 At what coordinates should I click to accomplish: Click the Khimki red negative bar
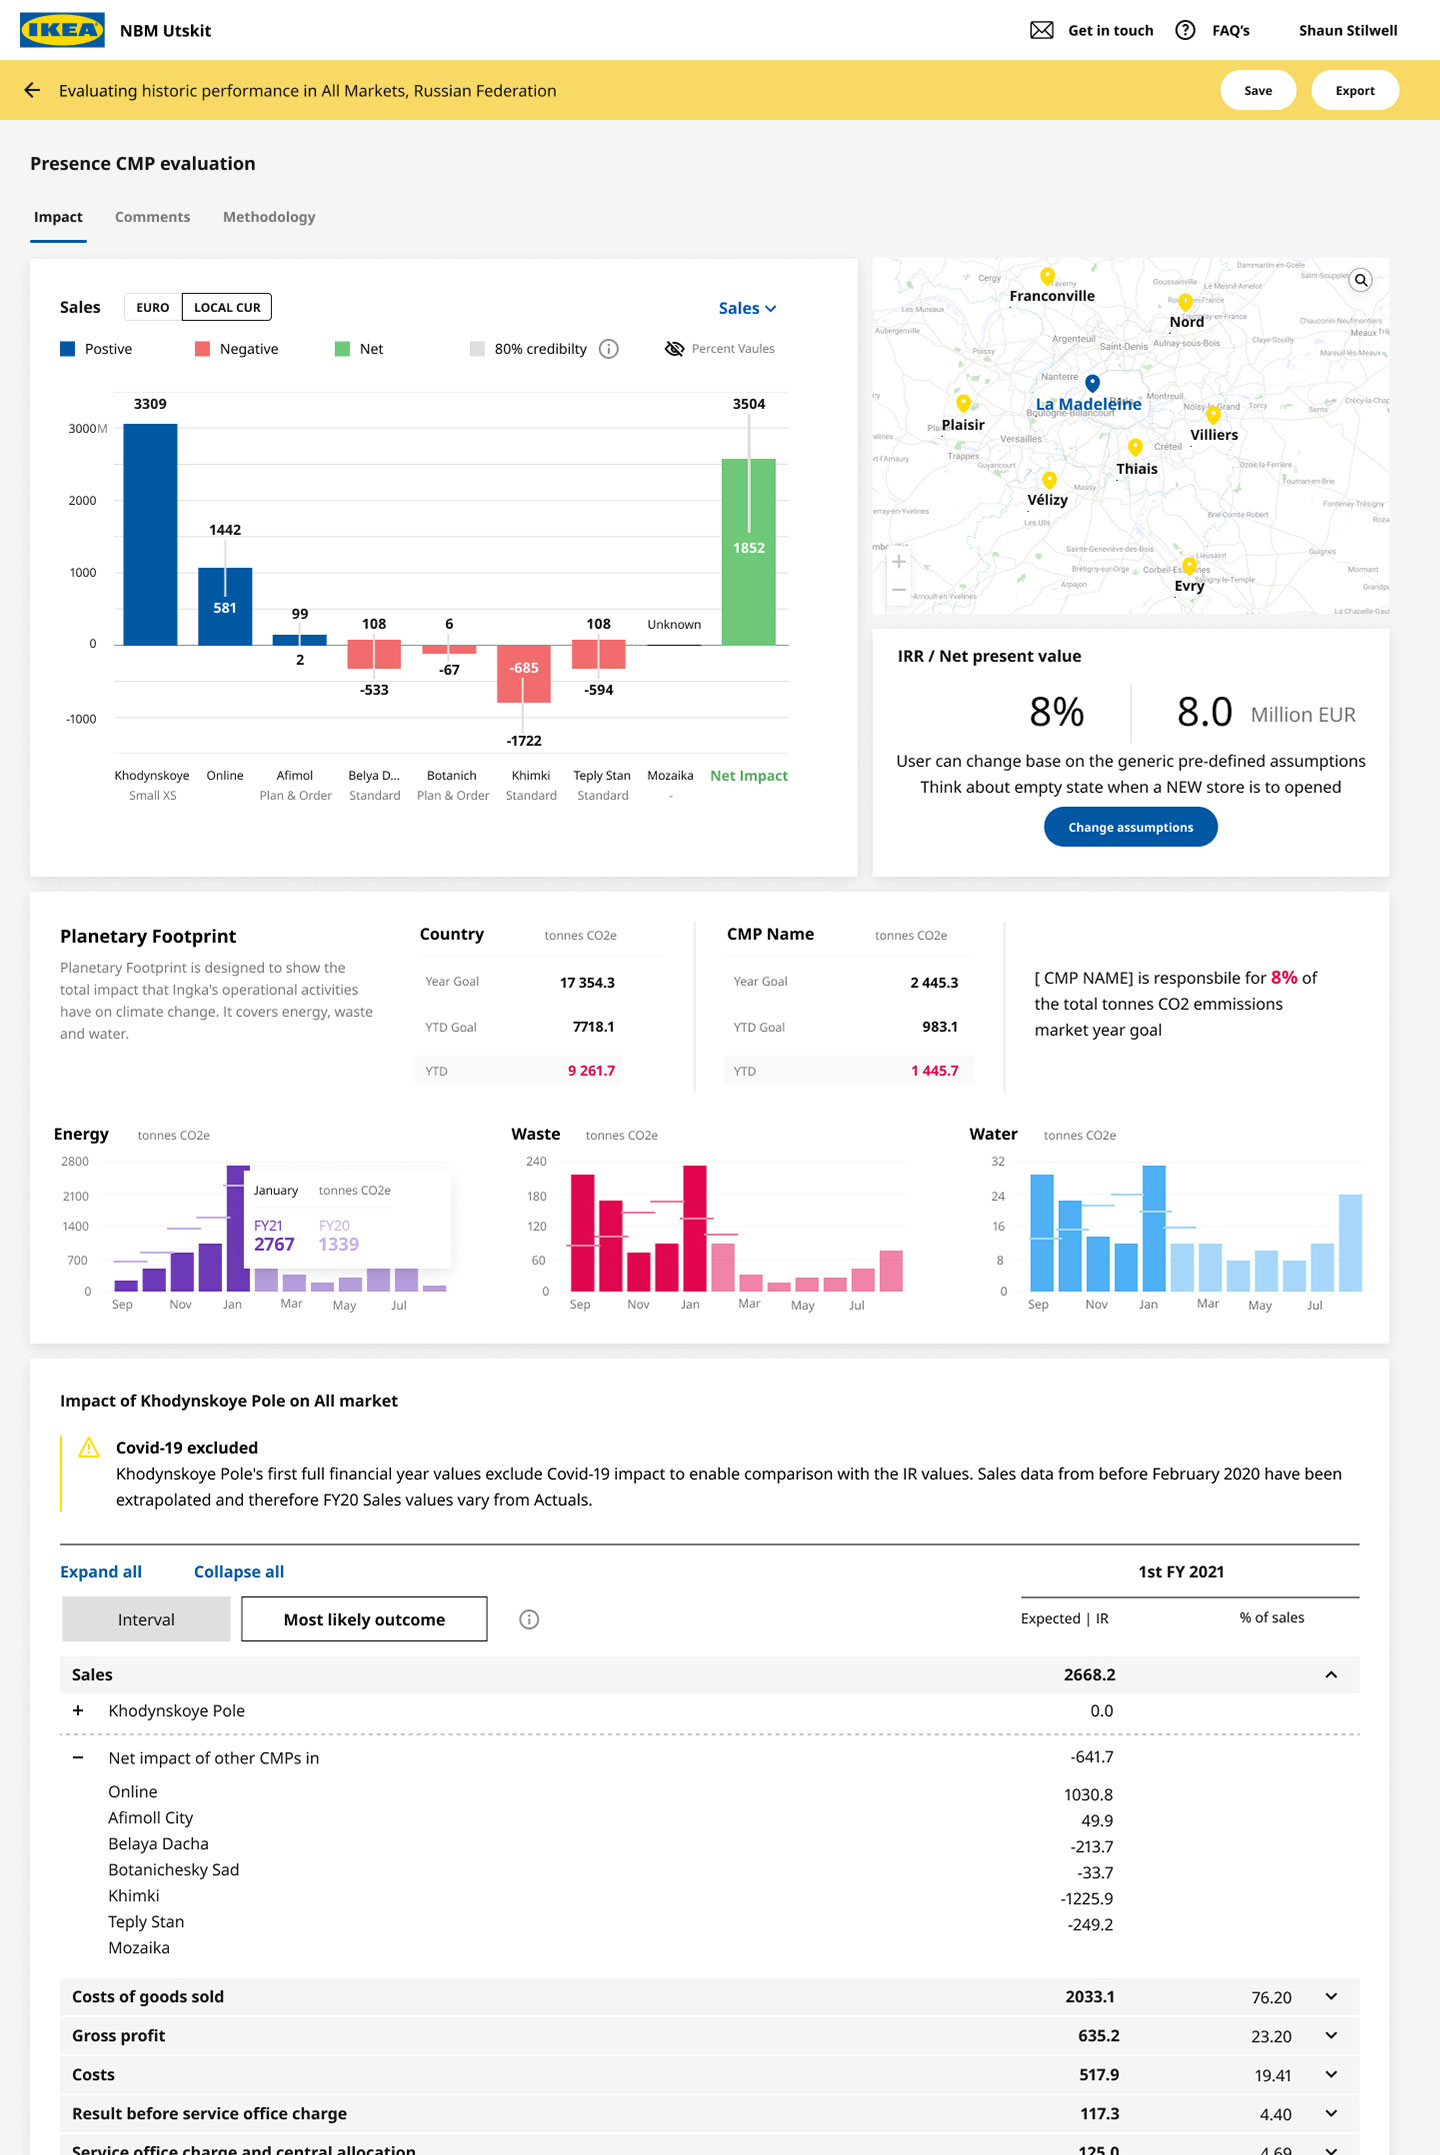point(524,673)
